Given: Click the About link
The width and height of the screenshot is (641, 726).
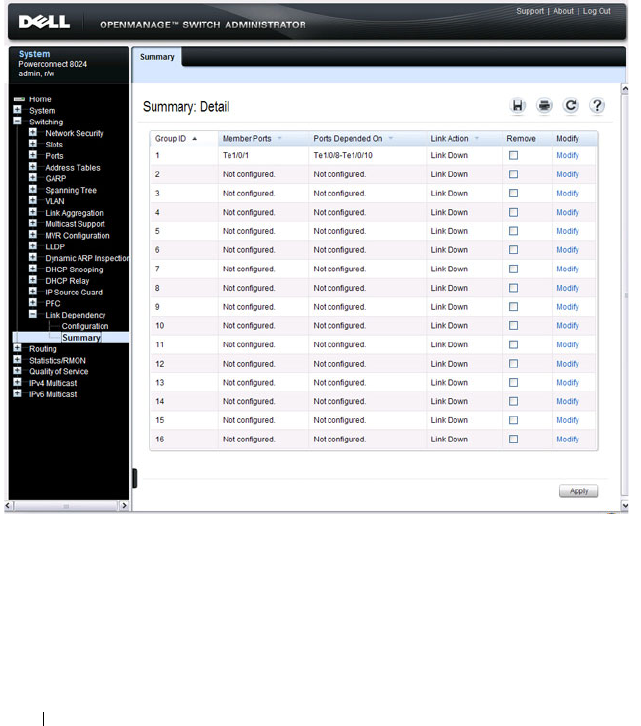Looking at the screenshot, I should point(563,11).
